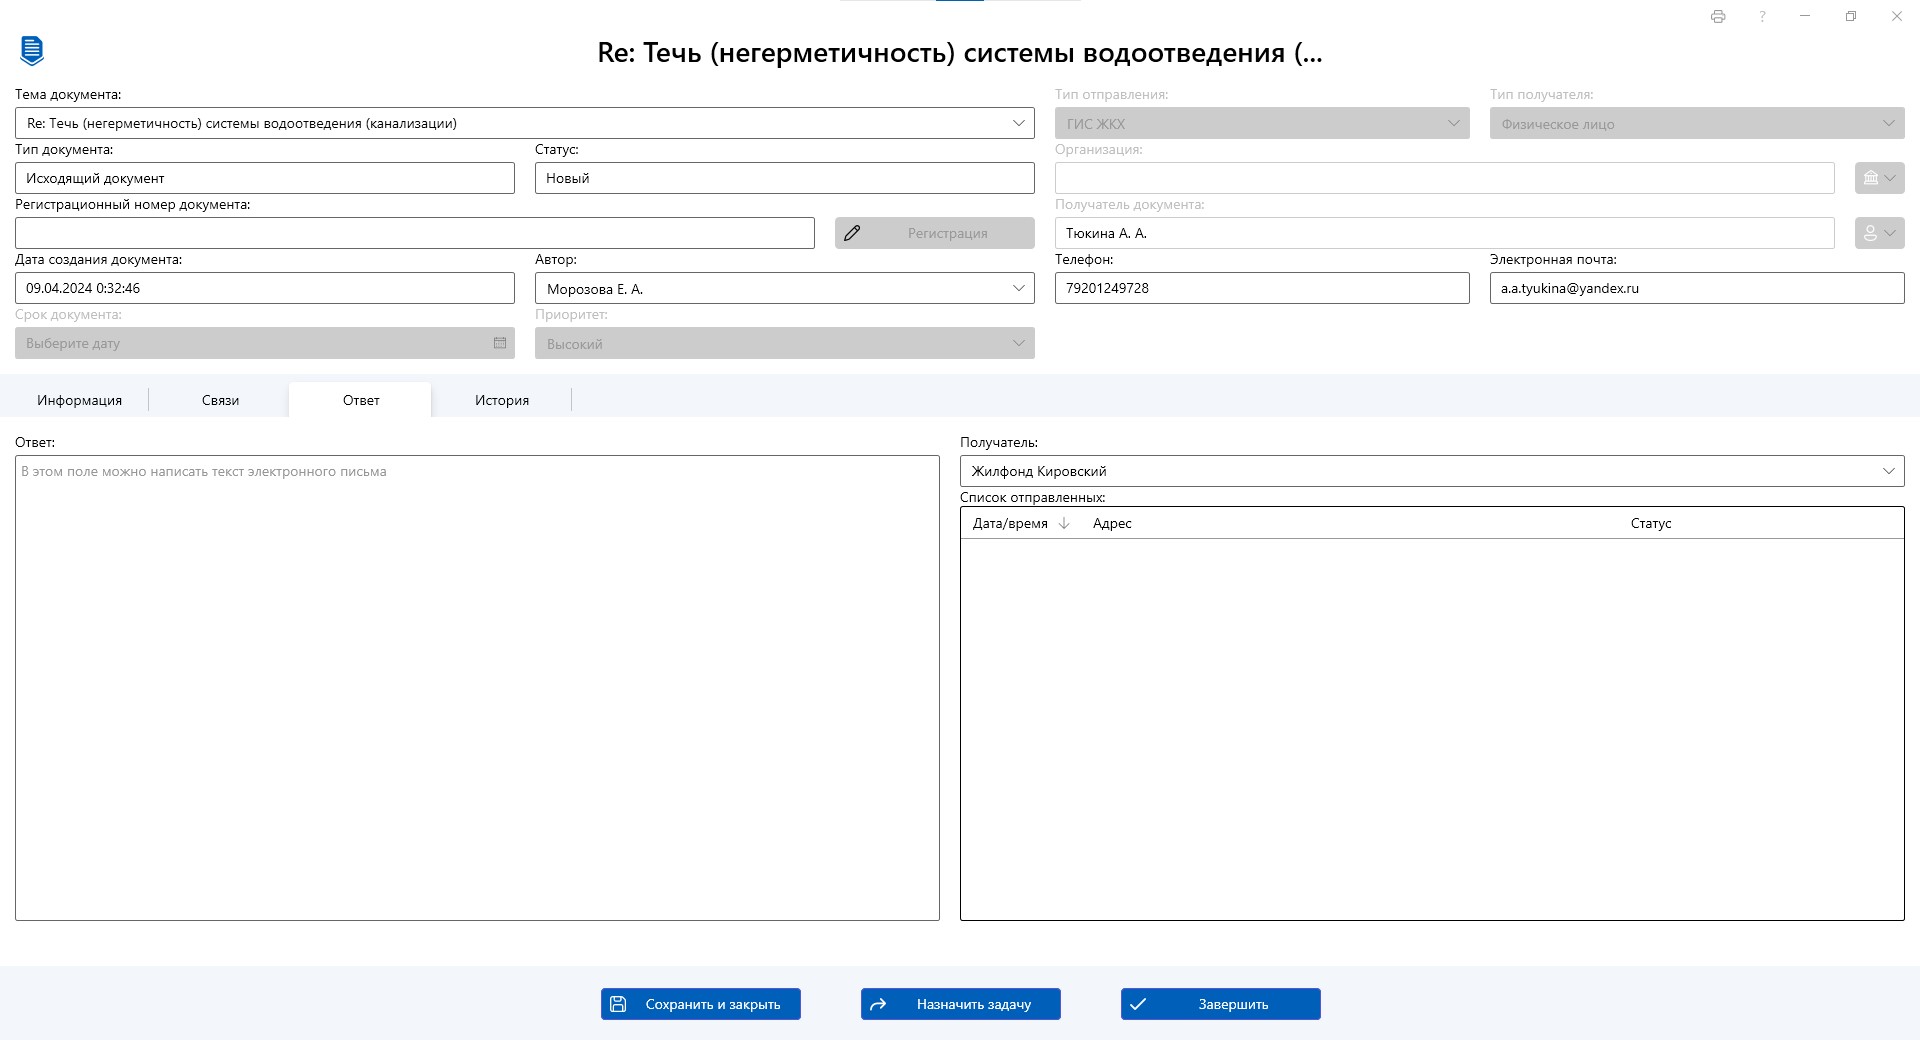The width and height of the screenshot is (1920, 1040).
Task: Click the Адрес column header
Action: [1112, 523]
